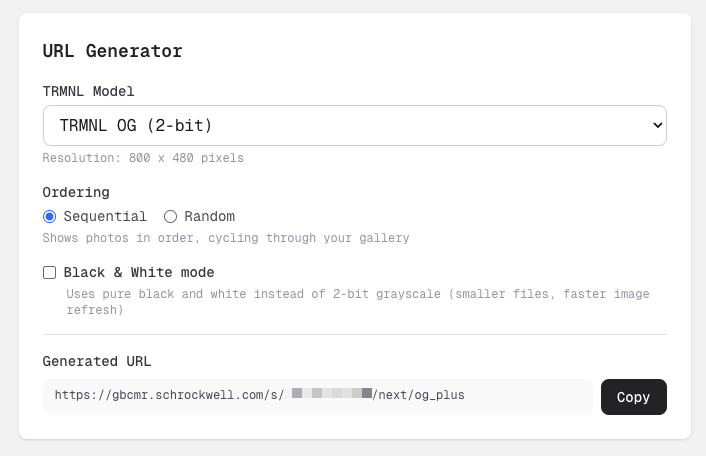Click the blurred token in the URL
Viewport: 706px width, 456px height.
330,395
